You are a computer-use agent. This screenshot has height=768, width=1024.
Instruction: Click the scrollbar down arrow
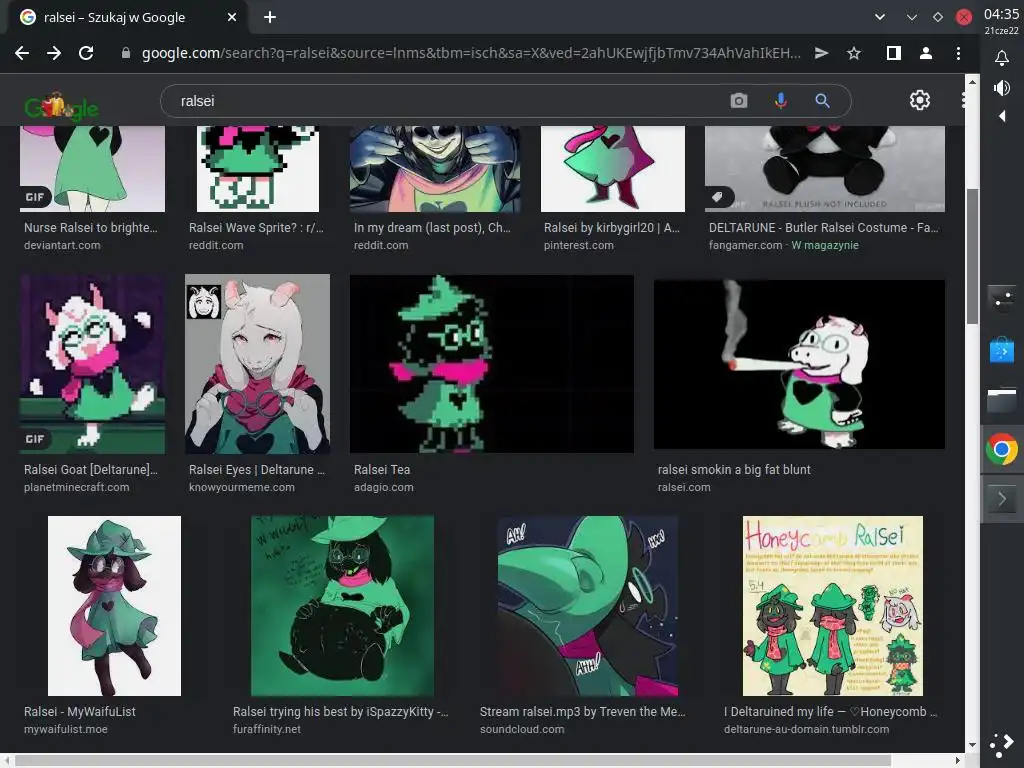tap(972, 744)
